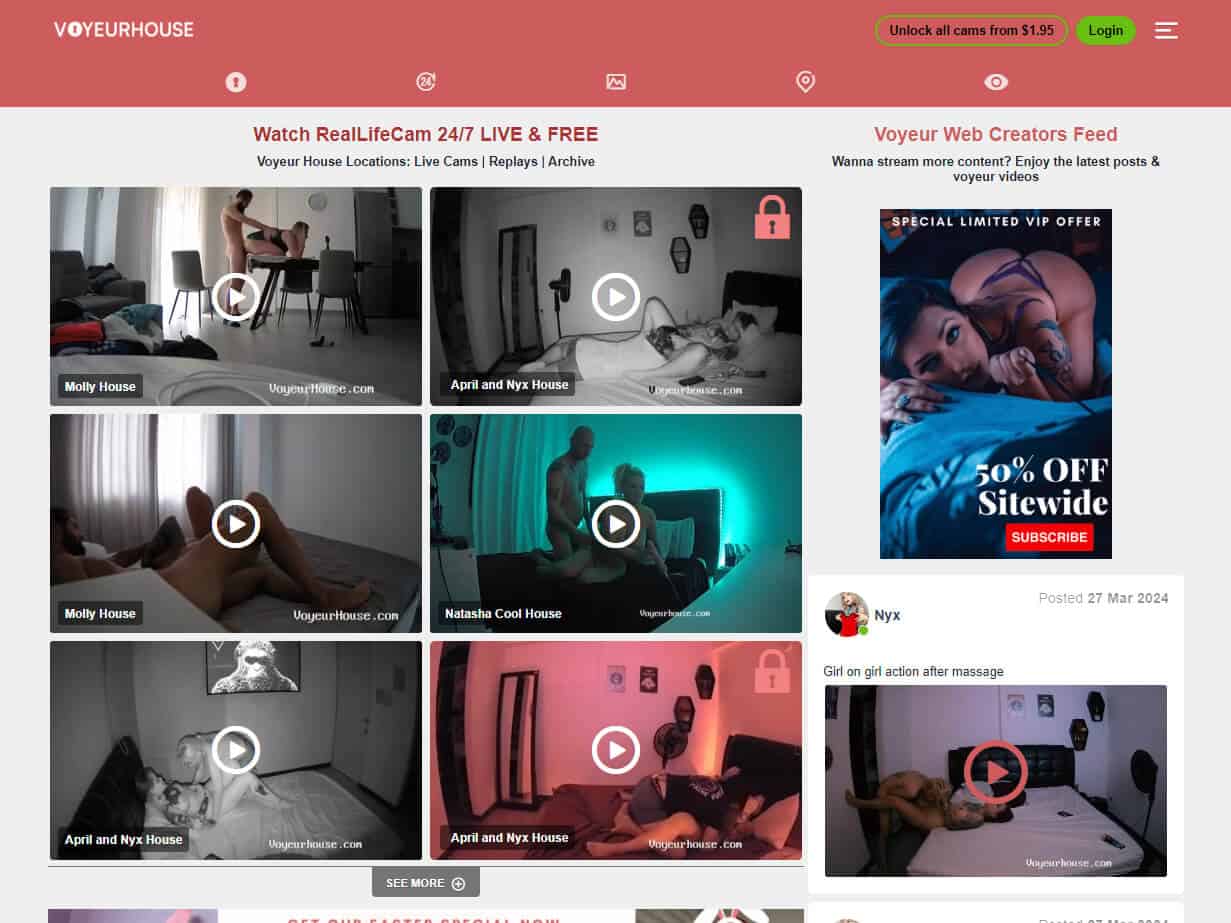Follow the Live Cams link
1231x923 pixels.
tap(446, 161)
